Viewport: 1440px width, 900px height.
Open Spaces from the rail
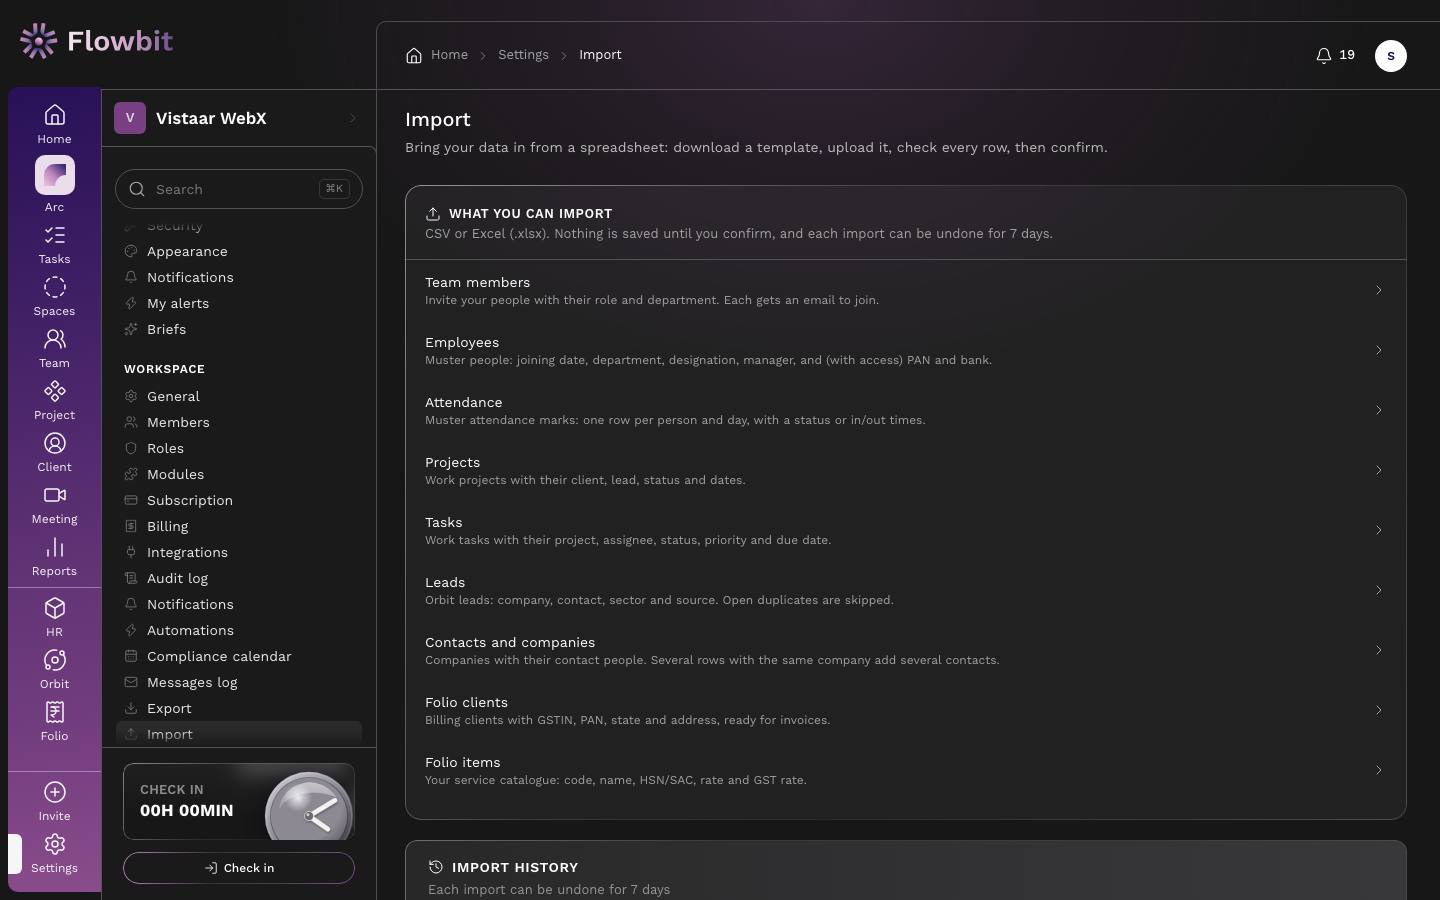tap(54, 297)
